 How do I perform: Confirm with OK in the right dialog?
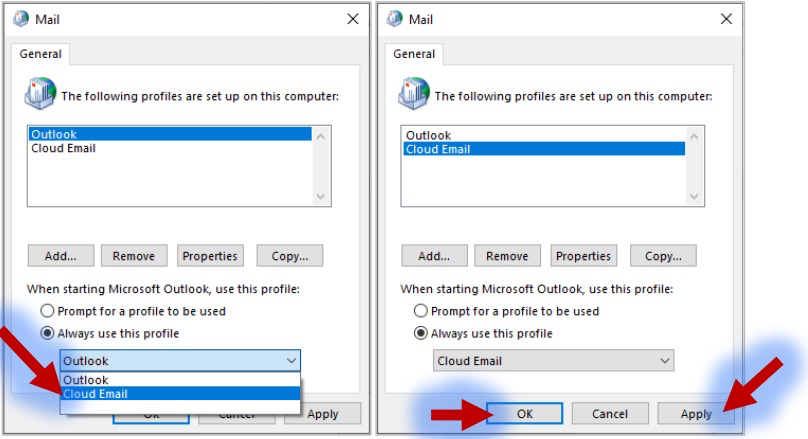tap(525, 414)
